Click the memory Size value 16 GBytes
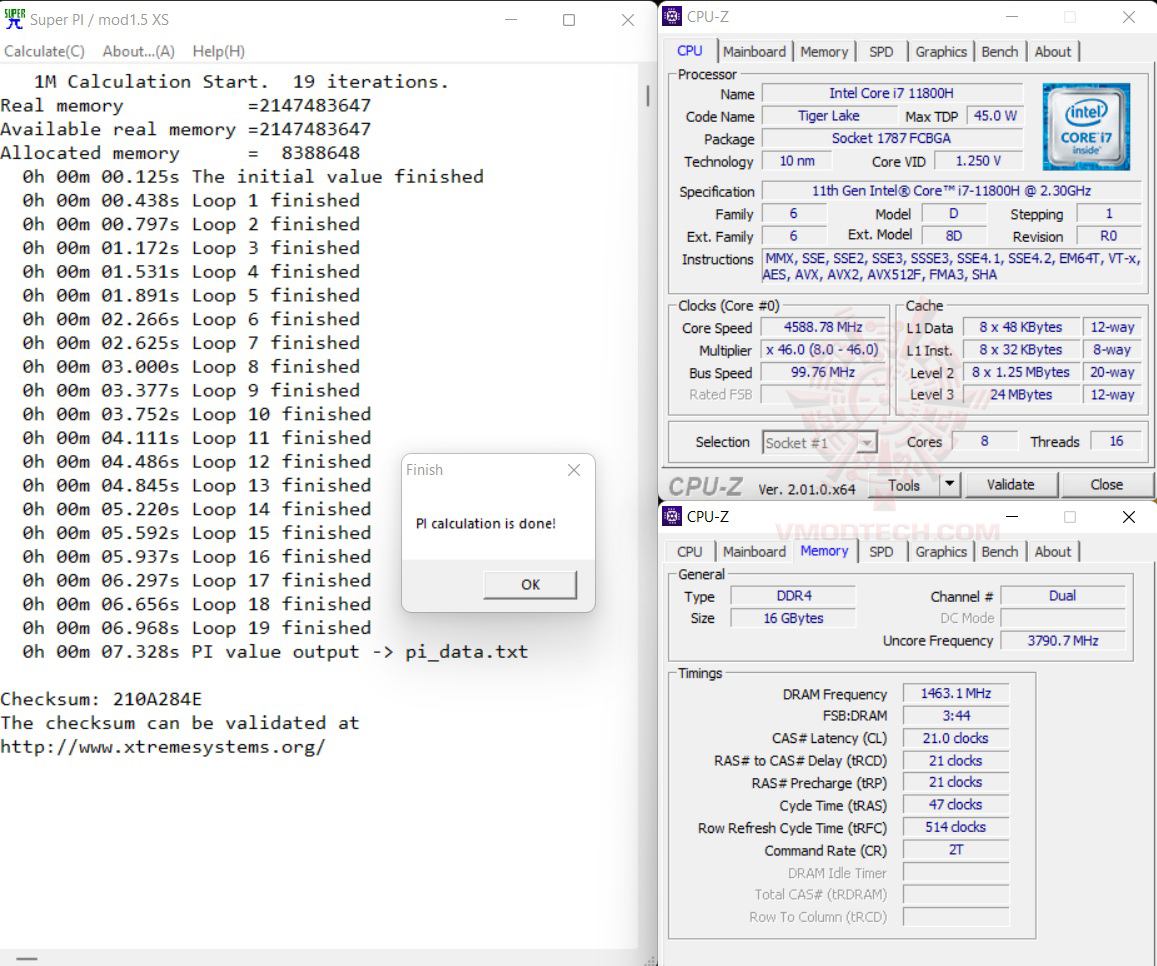The height and width of the screenshot is (966, 1157). click(793, 618)
